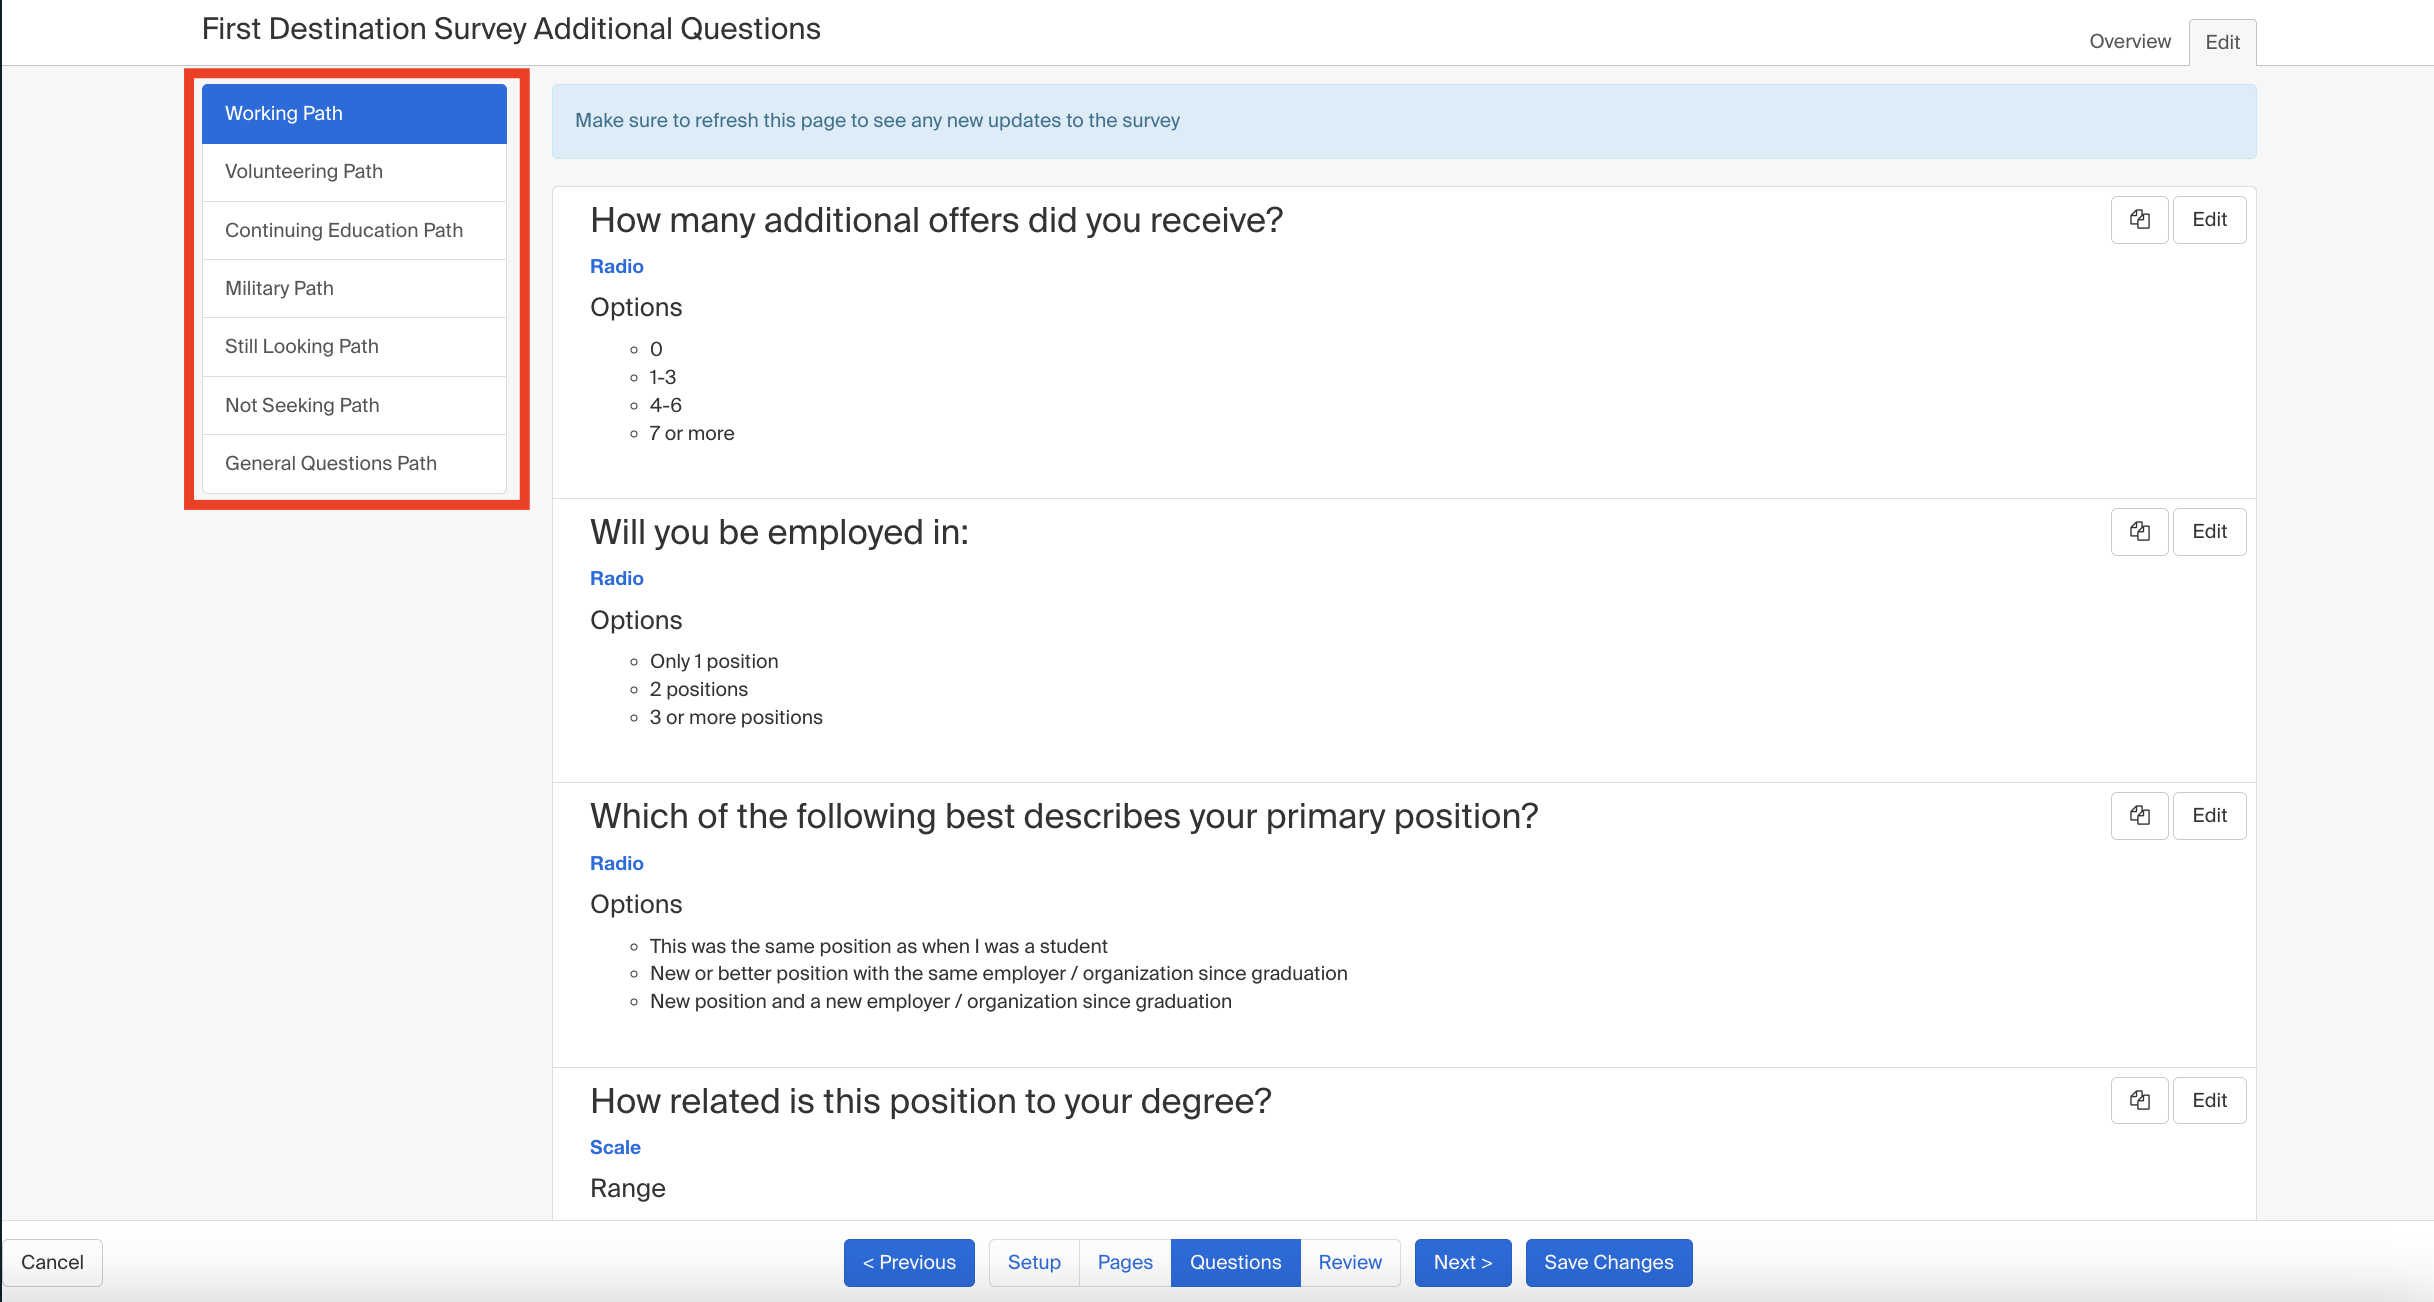Open the Radio type link under offers question

coord(616,266)
